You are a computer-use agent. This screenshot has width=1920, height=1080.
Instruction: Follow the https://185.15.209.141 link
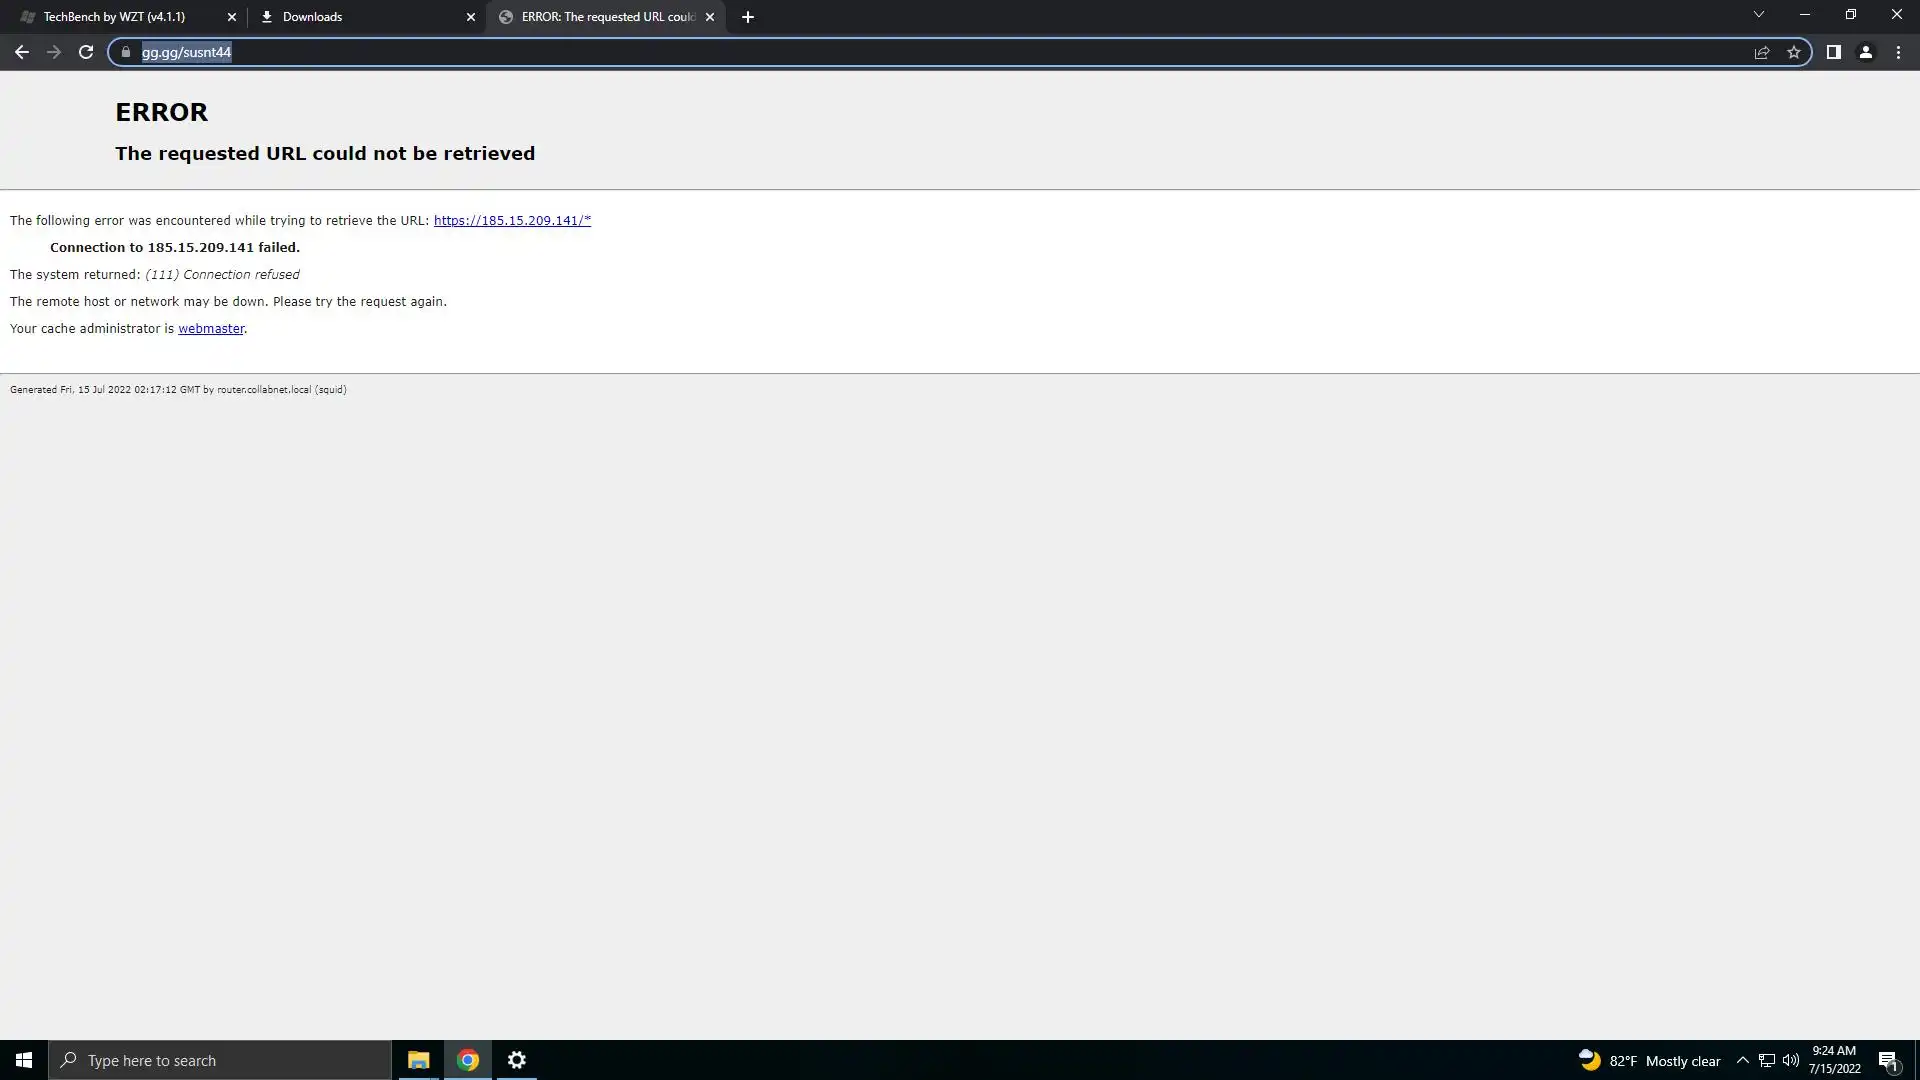(x=512, y=220)
